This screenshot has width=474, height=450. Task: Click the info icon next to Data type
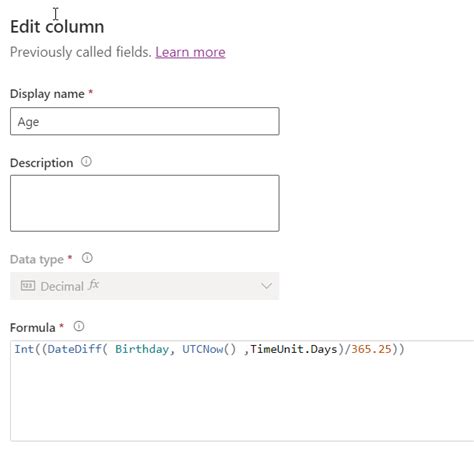[x=87, y=258]
